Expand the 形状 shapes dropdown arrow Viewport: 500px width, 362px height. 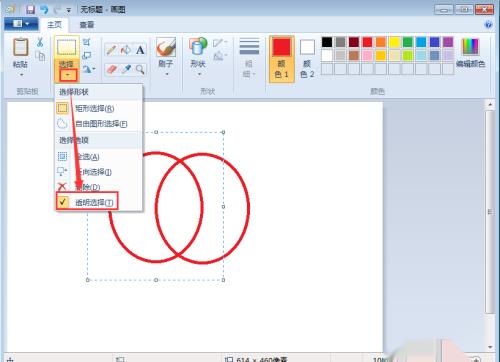pos(199,74)
